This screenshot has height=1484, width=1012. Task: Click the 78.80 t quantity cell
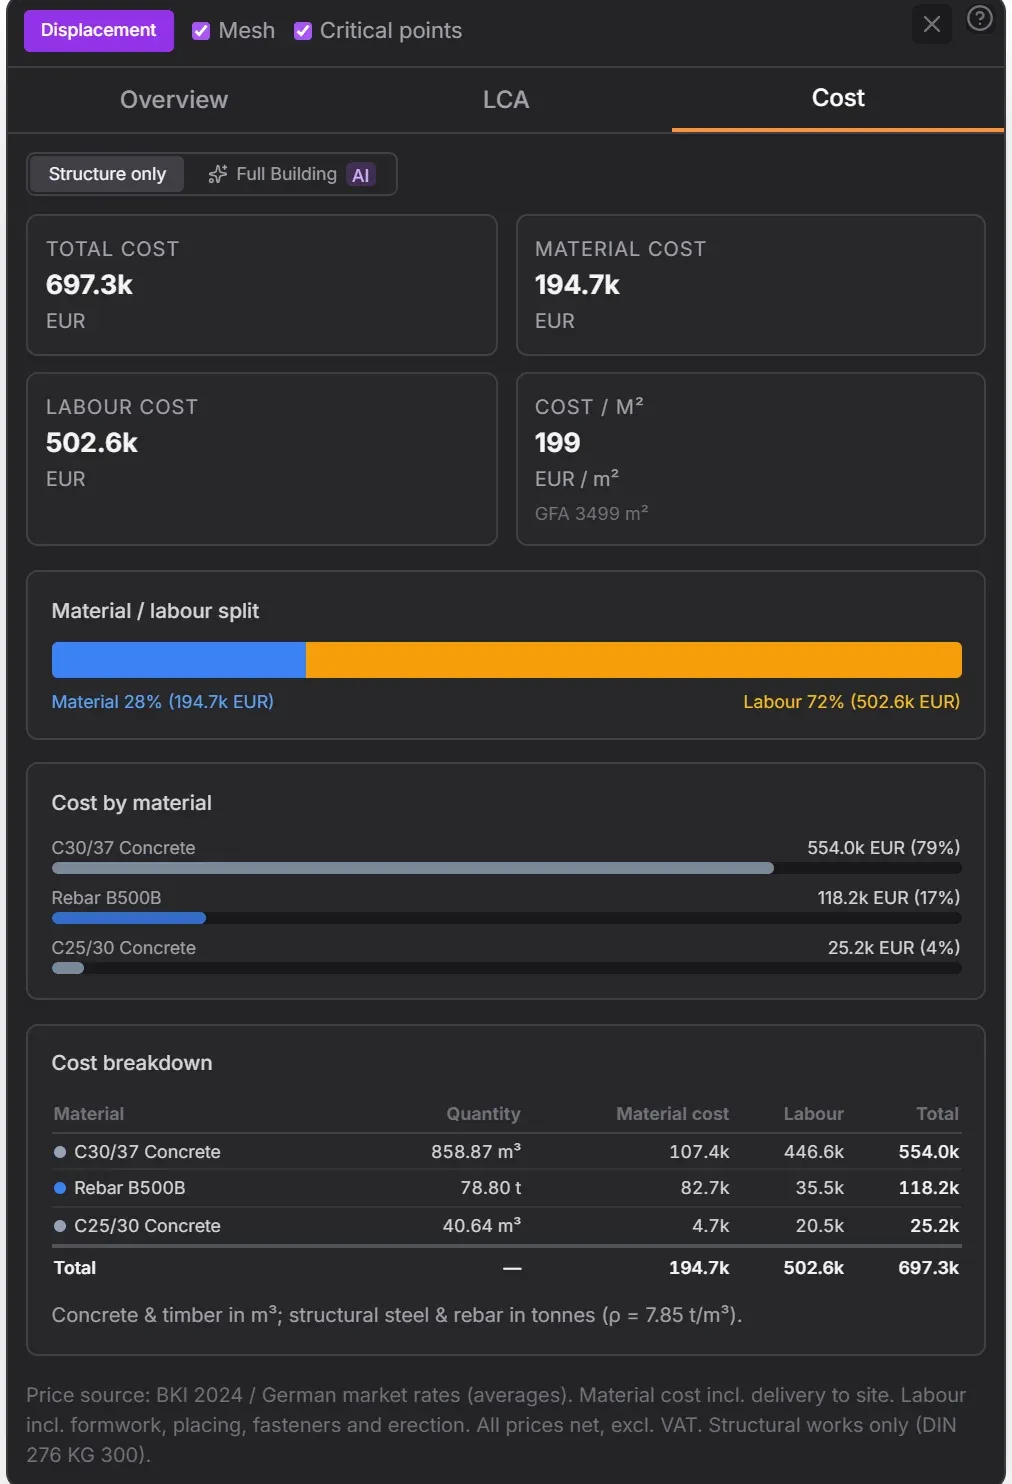pos(491,1188)
